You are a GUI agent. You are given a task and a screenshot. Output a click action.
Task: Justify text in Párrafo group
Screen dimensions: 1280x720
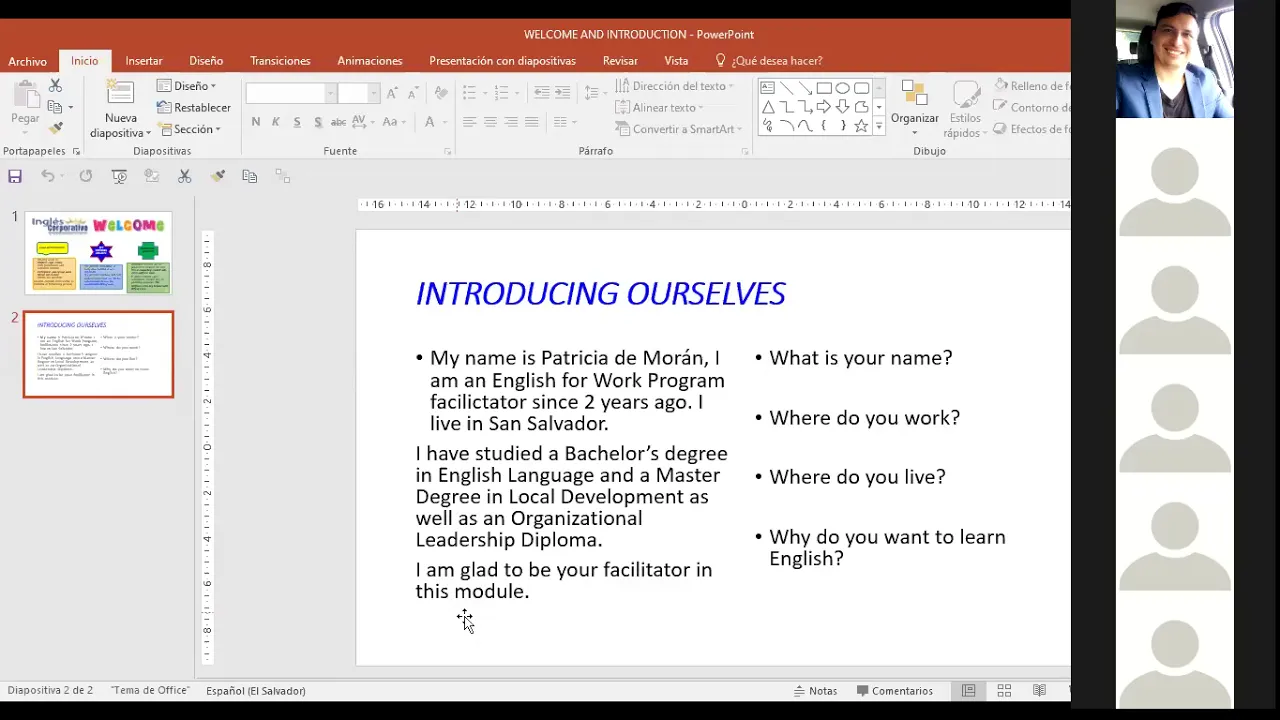tap(532, 122)
